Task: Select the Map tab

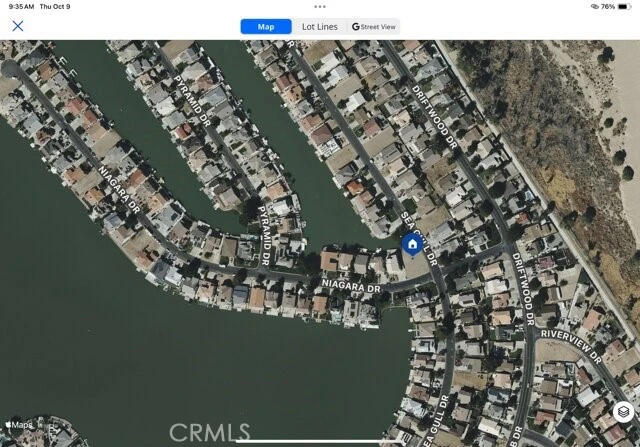Action: (266, 27)
